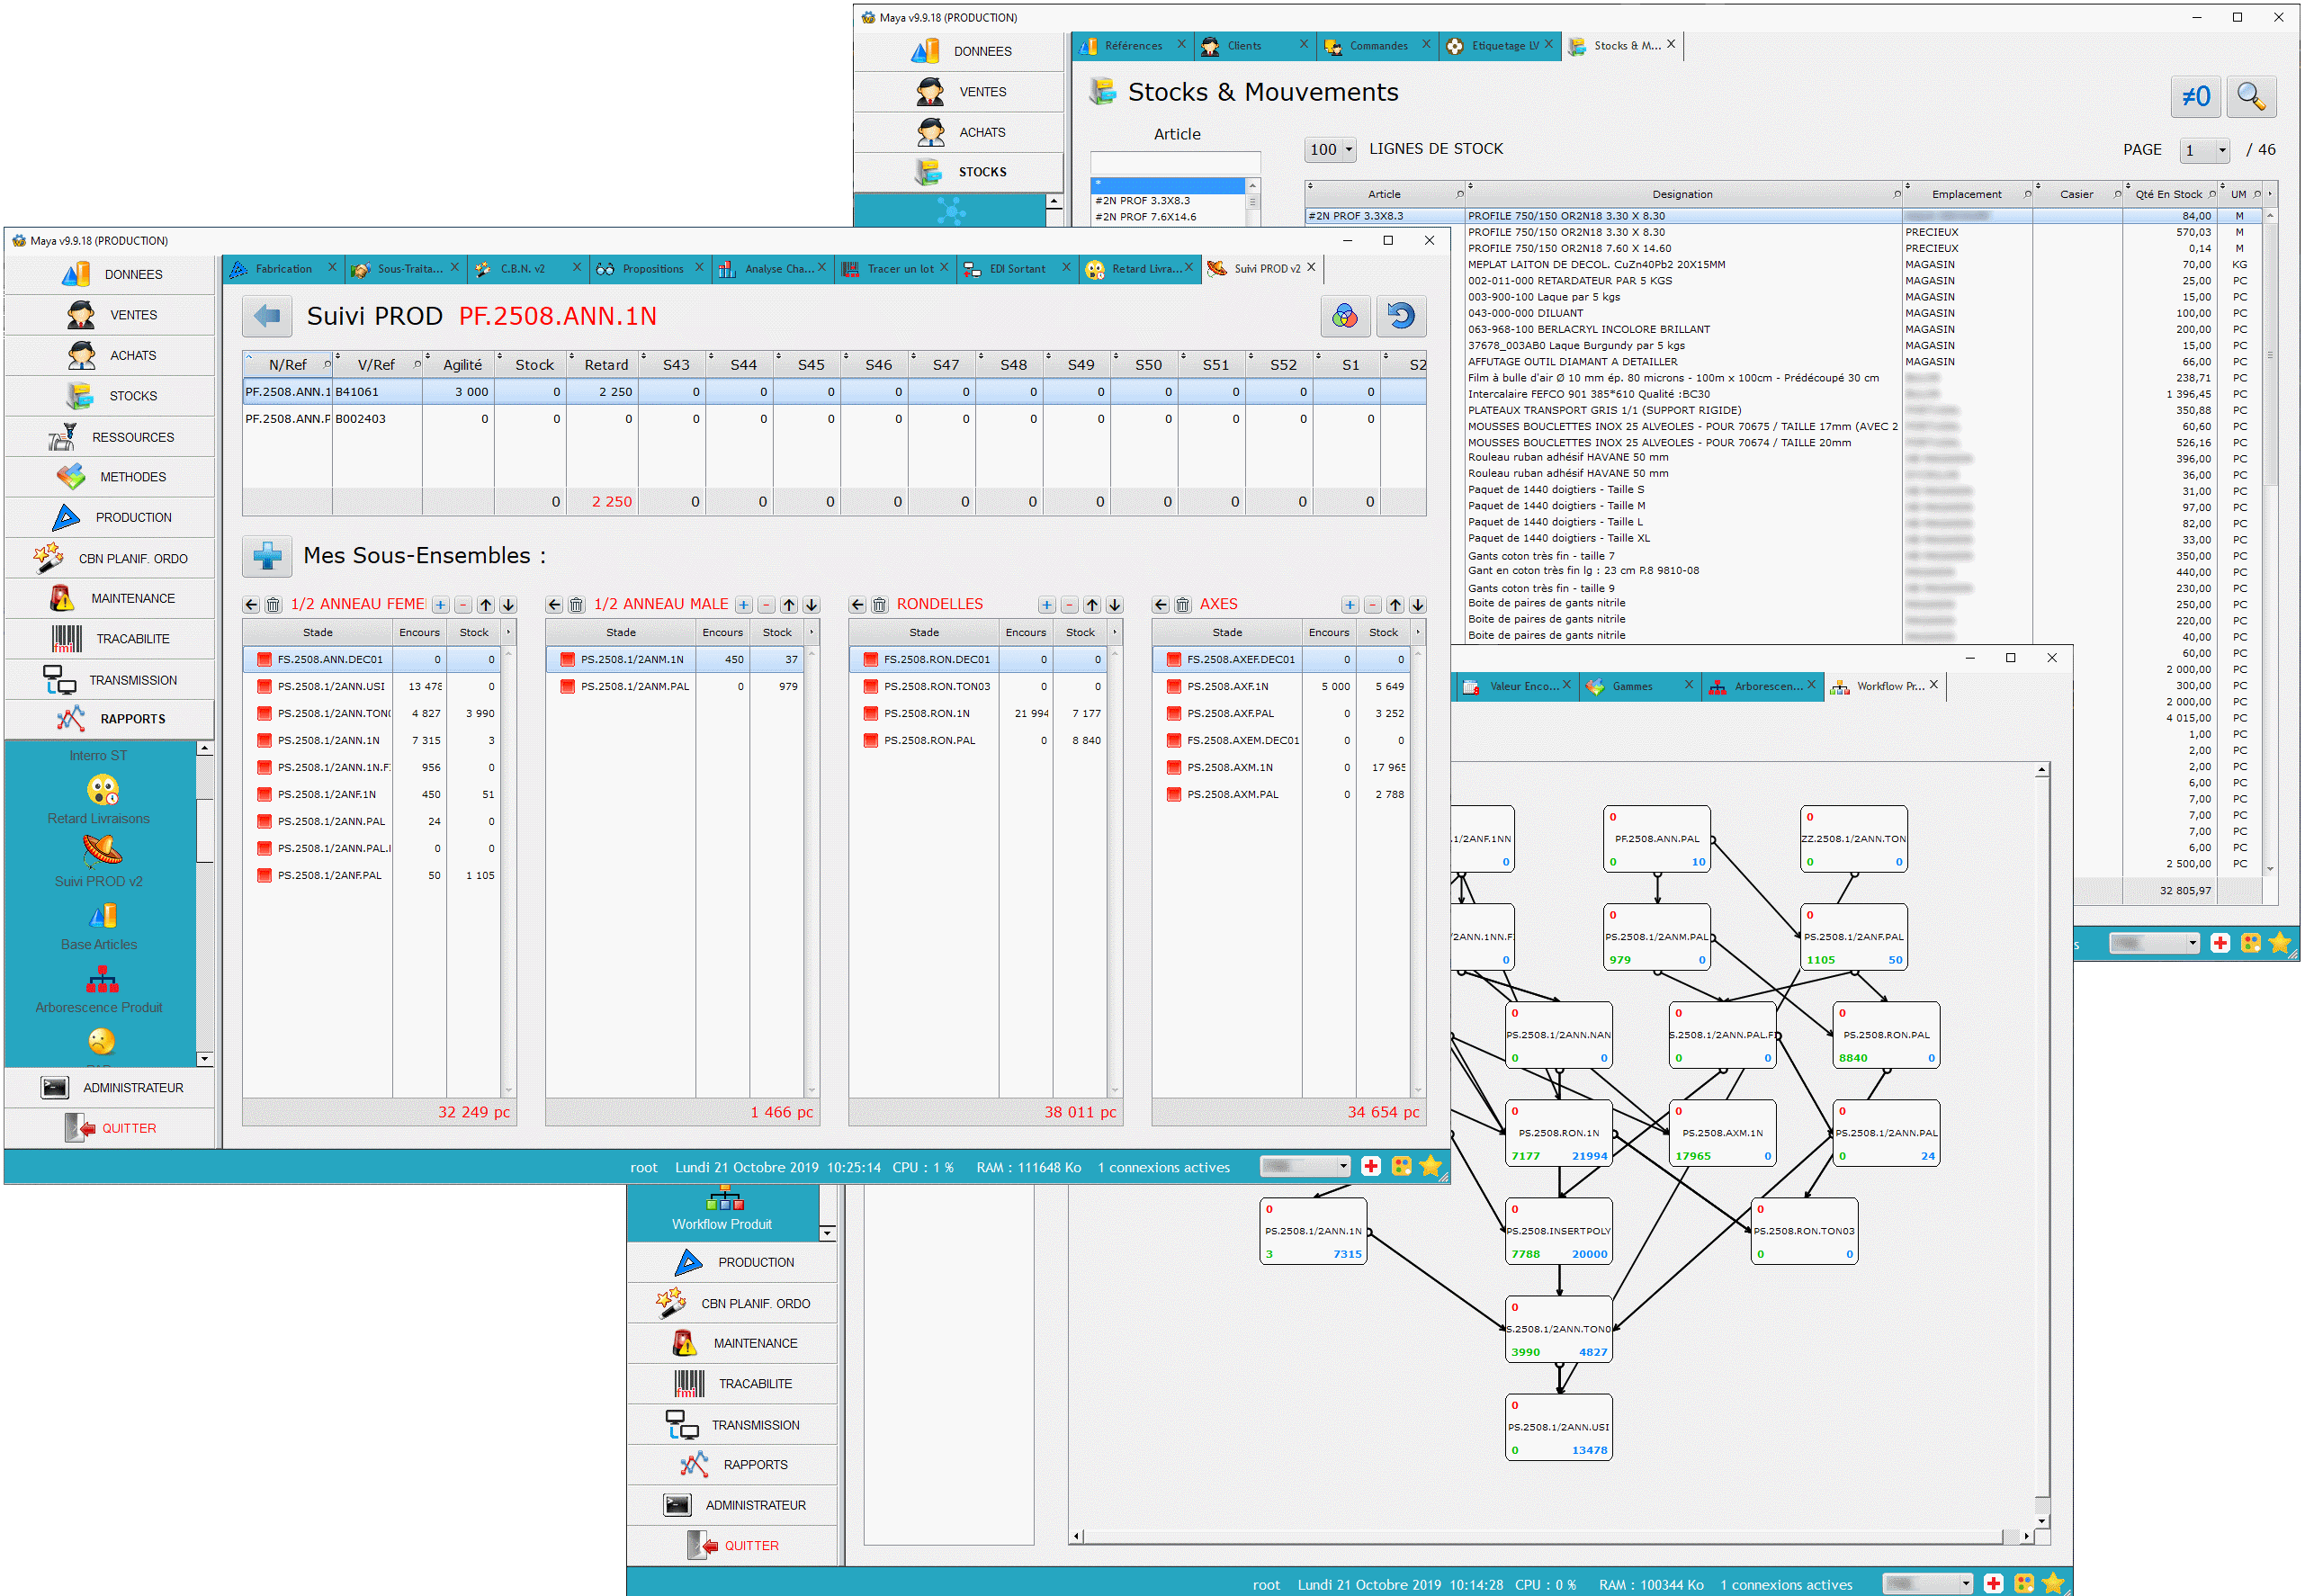Open Retard Livraisons report icon
The height and width of the screenshot is (1596, 2305).
[102, 791]
